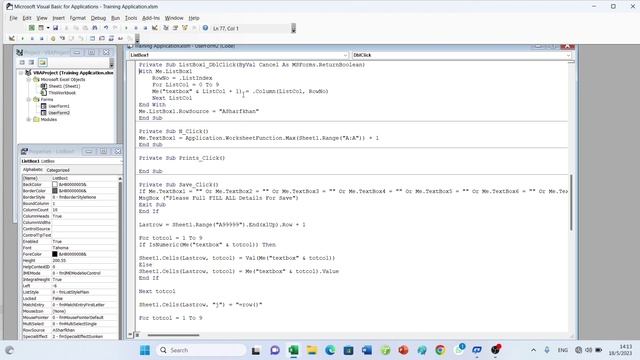Screen dimensions: 640x360
Task: Open the Insert object dropdown arrow
Action: [x=48, y=28]
